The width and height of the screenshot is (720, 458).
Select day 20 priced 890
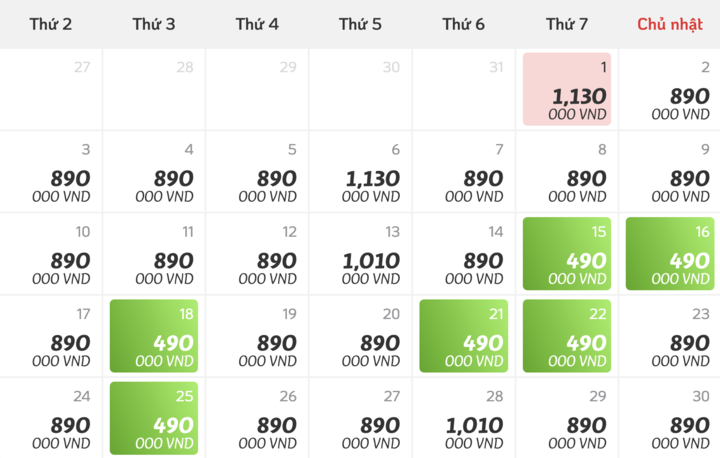360,336
